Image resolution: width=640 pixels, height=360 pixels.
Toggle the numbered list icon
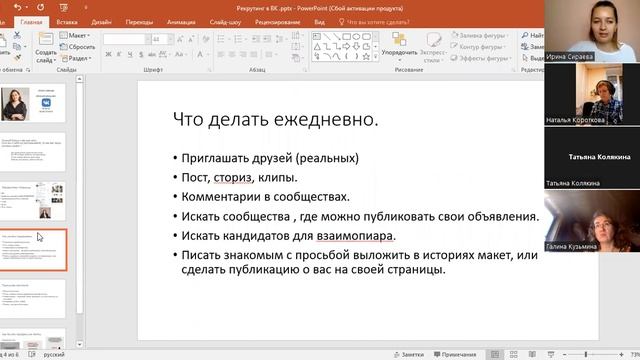238,40
